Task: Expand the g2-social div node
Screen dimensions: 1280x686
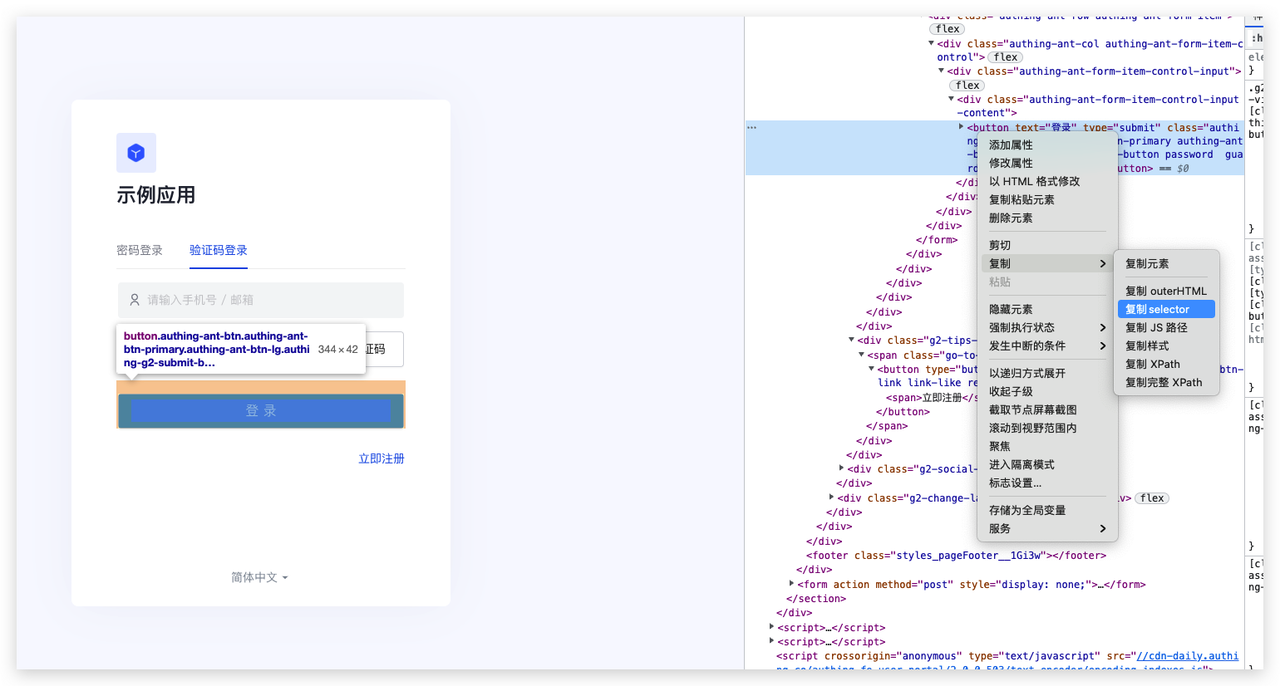Action: coord(841,469)
